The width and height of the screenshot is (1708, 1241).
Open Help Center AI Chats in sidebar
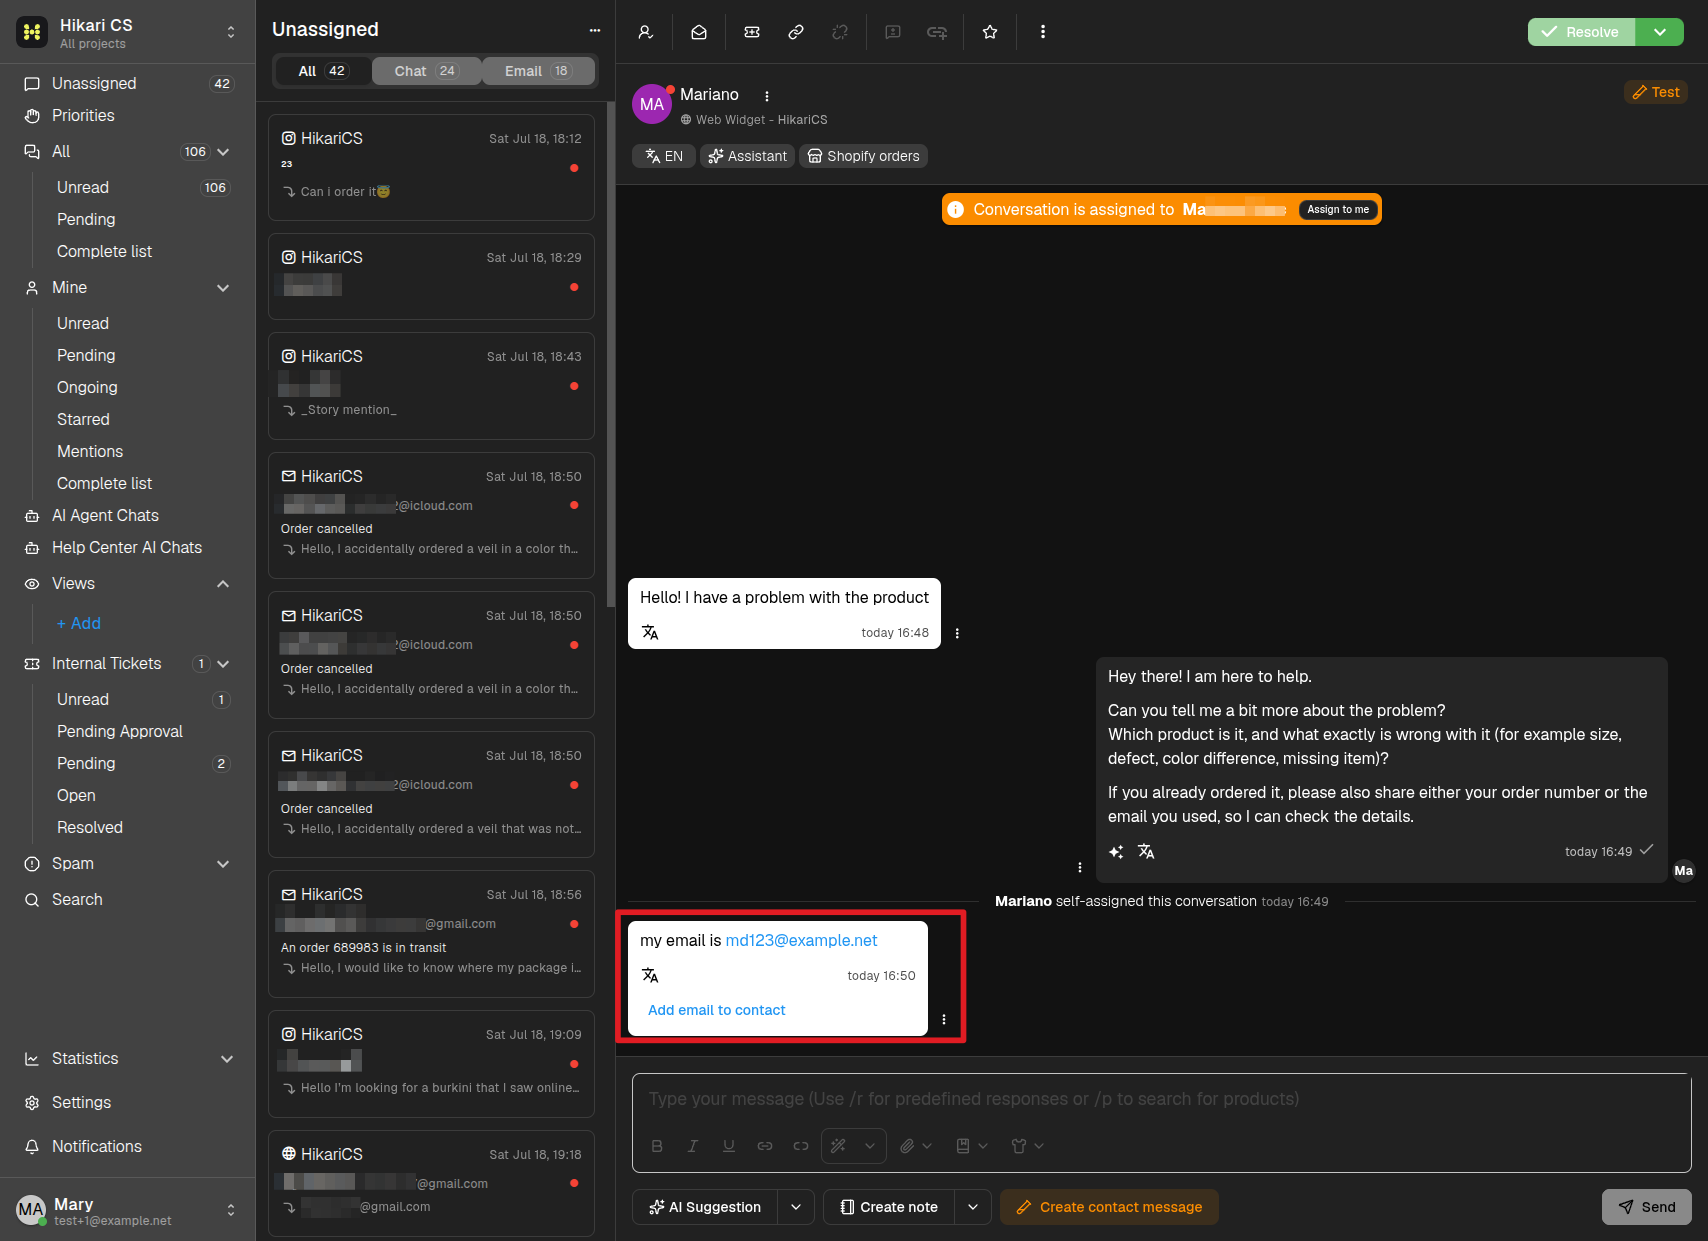pyautogui.click(x=128, y=548)
